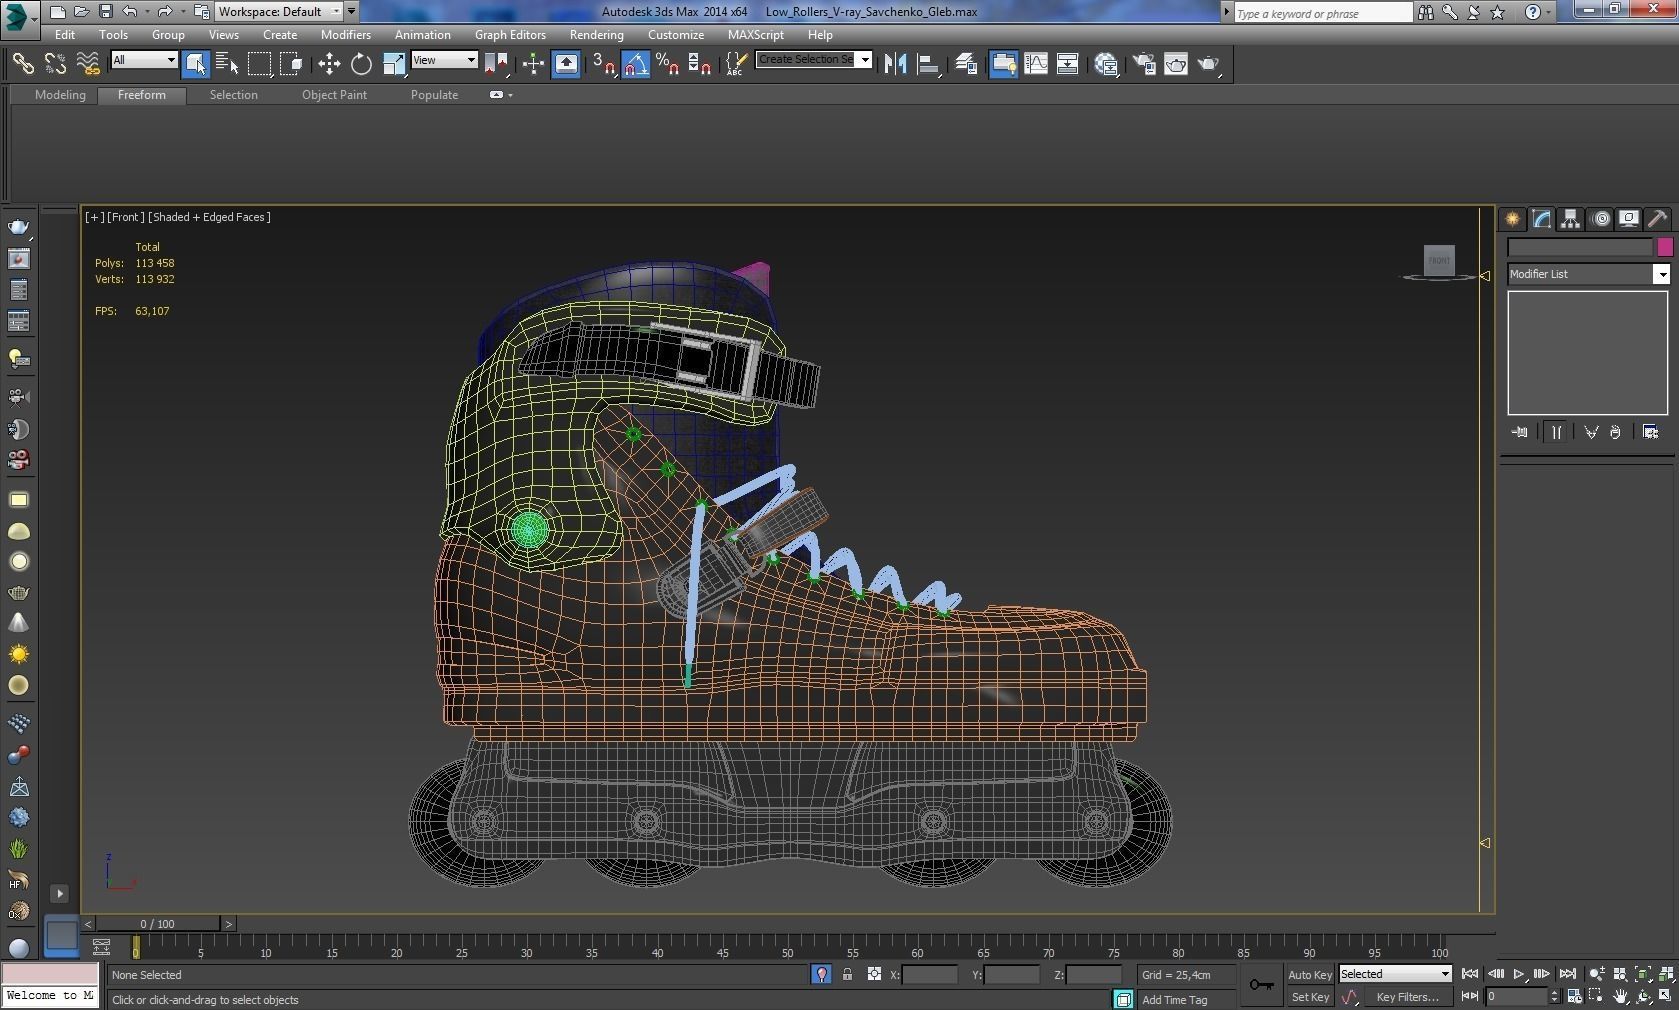This screenshot has width=1679, height=1010.
Task: Click the Front viewport label
Action: [125, 217]
